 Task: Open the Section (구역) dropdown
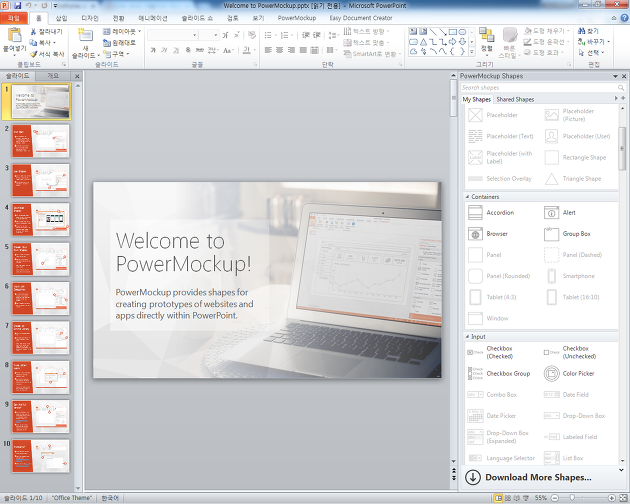coord(116,54)
